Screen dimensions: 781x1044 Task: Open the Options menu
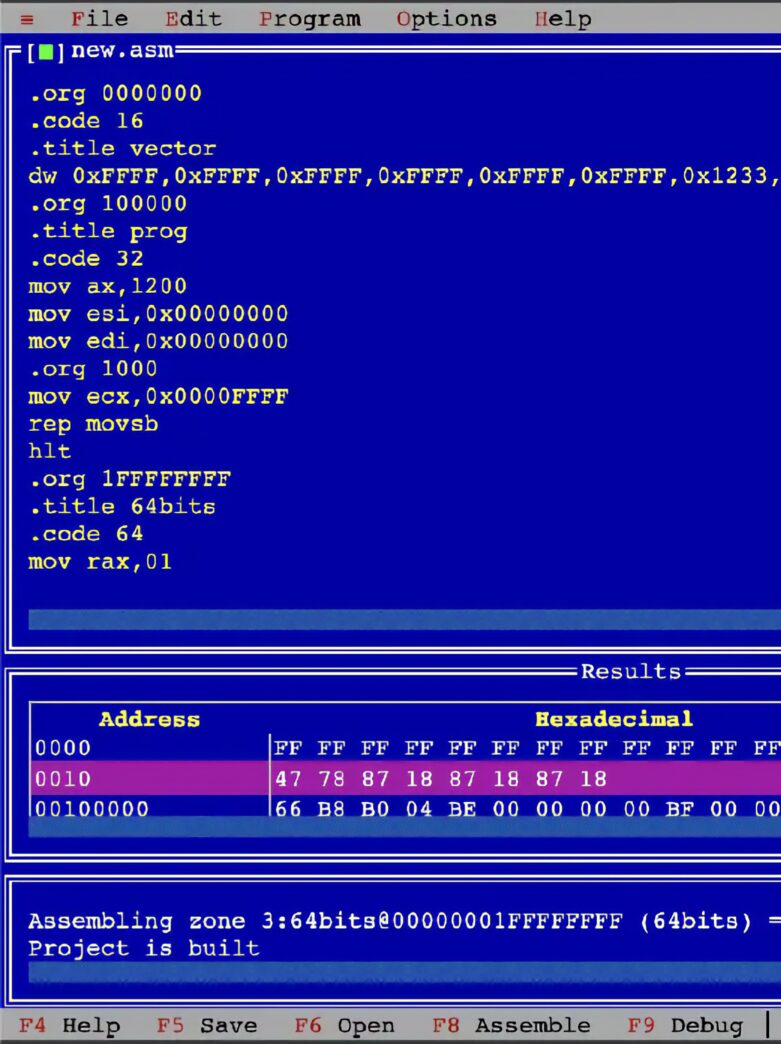pyautogui.click(x=446, y=19)
